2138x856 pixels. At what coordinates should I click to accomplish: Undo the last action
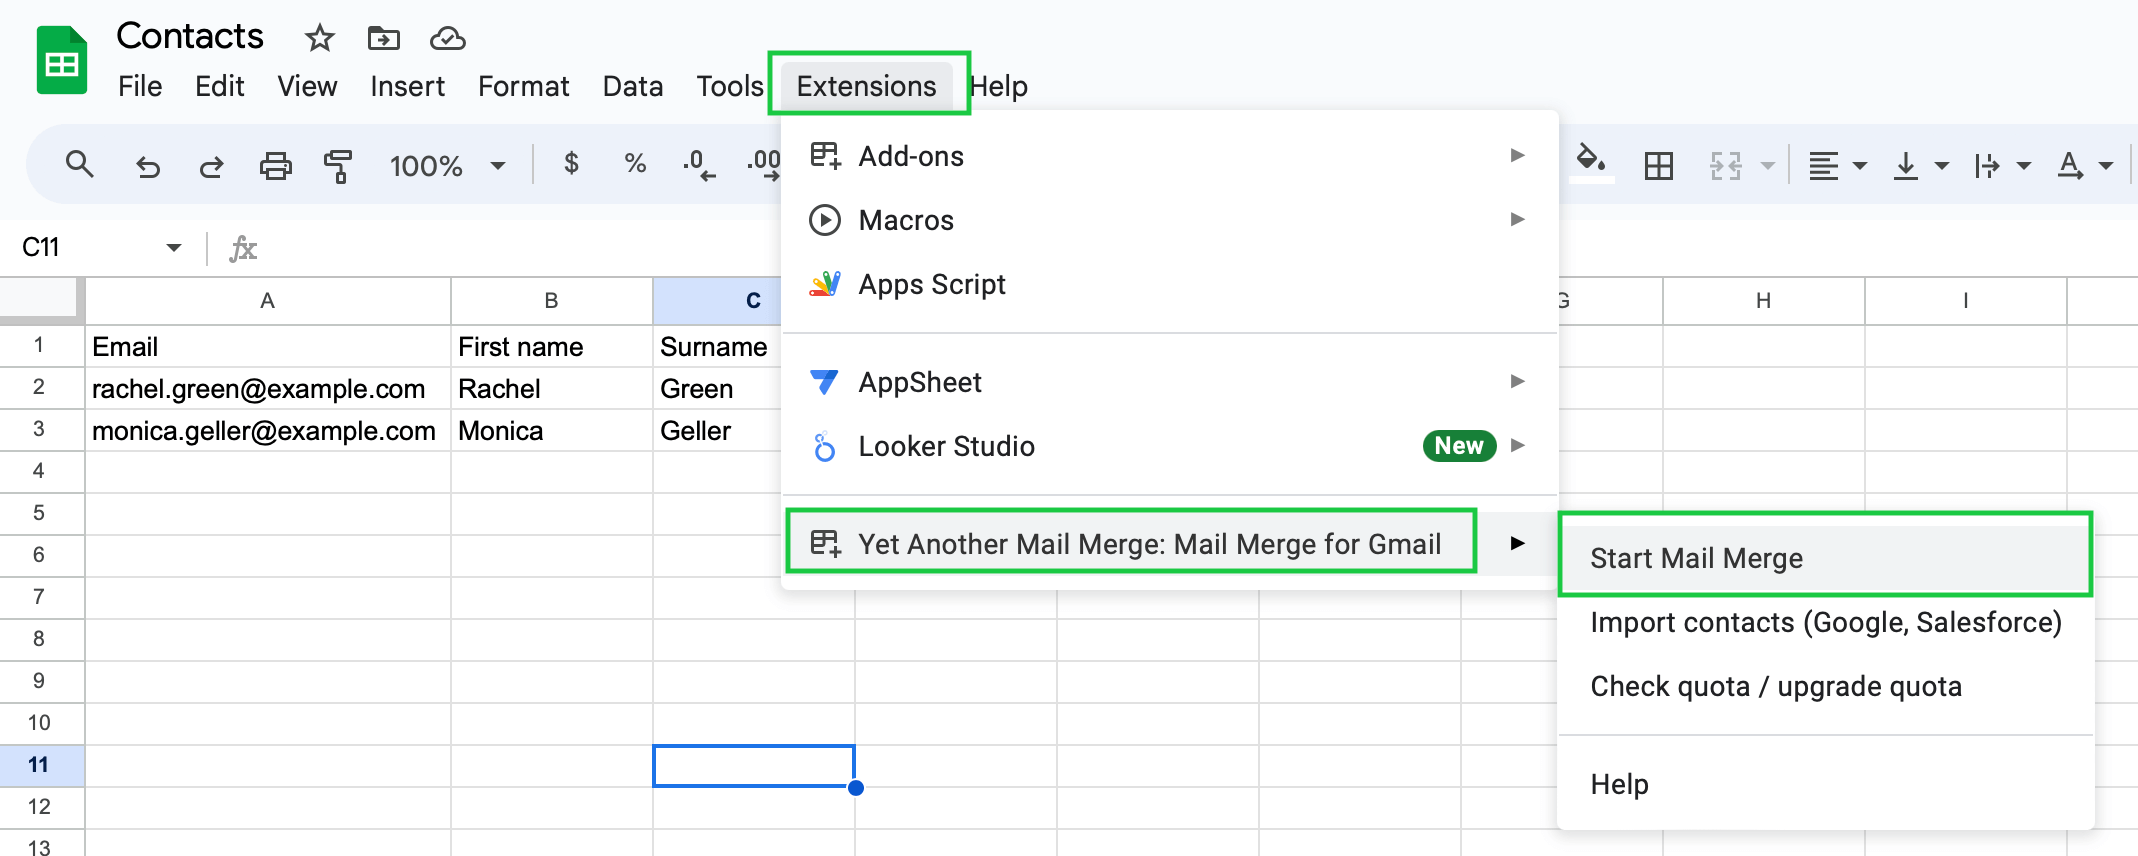[x=147, y=166]
